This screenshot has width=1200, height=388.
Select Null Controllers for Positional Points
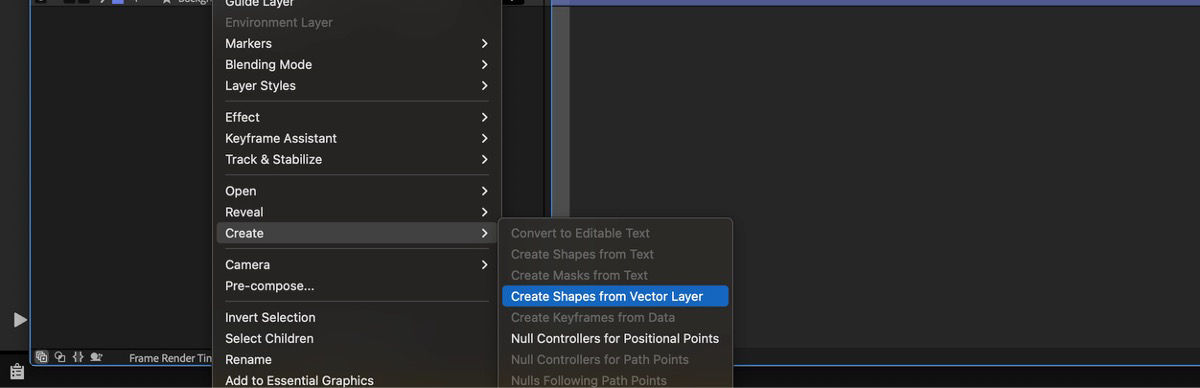click(x=615, y=338)
